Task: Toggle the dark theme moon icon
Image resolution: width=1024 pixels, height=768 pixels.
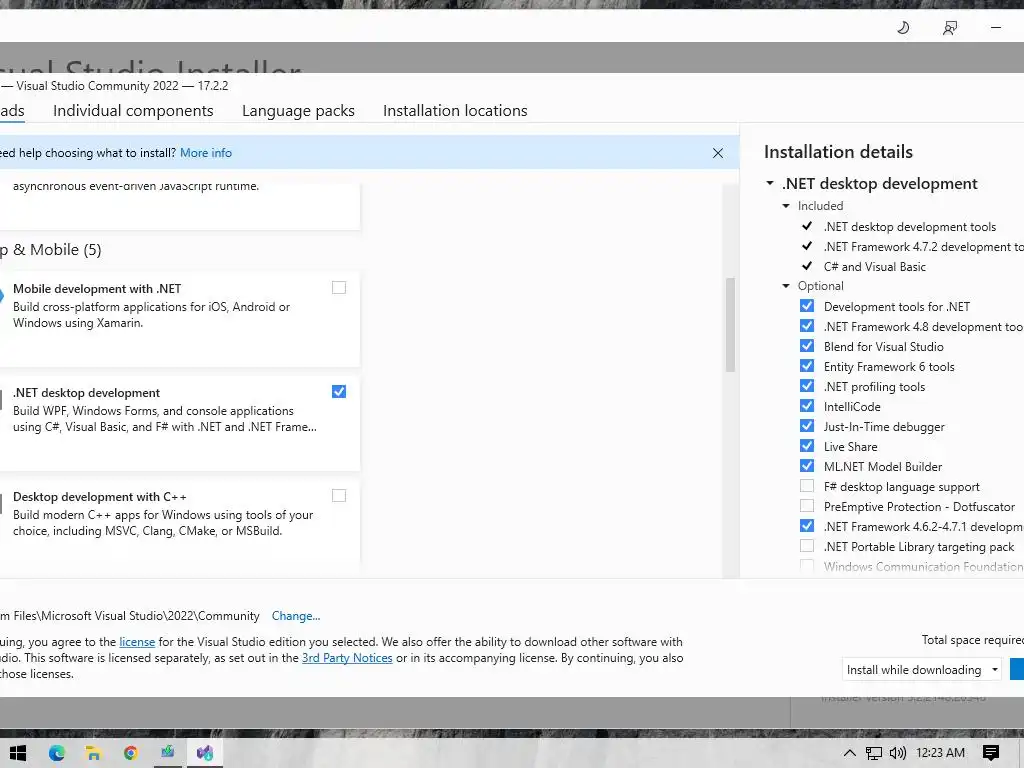Action: tap(903, 27)
